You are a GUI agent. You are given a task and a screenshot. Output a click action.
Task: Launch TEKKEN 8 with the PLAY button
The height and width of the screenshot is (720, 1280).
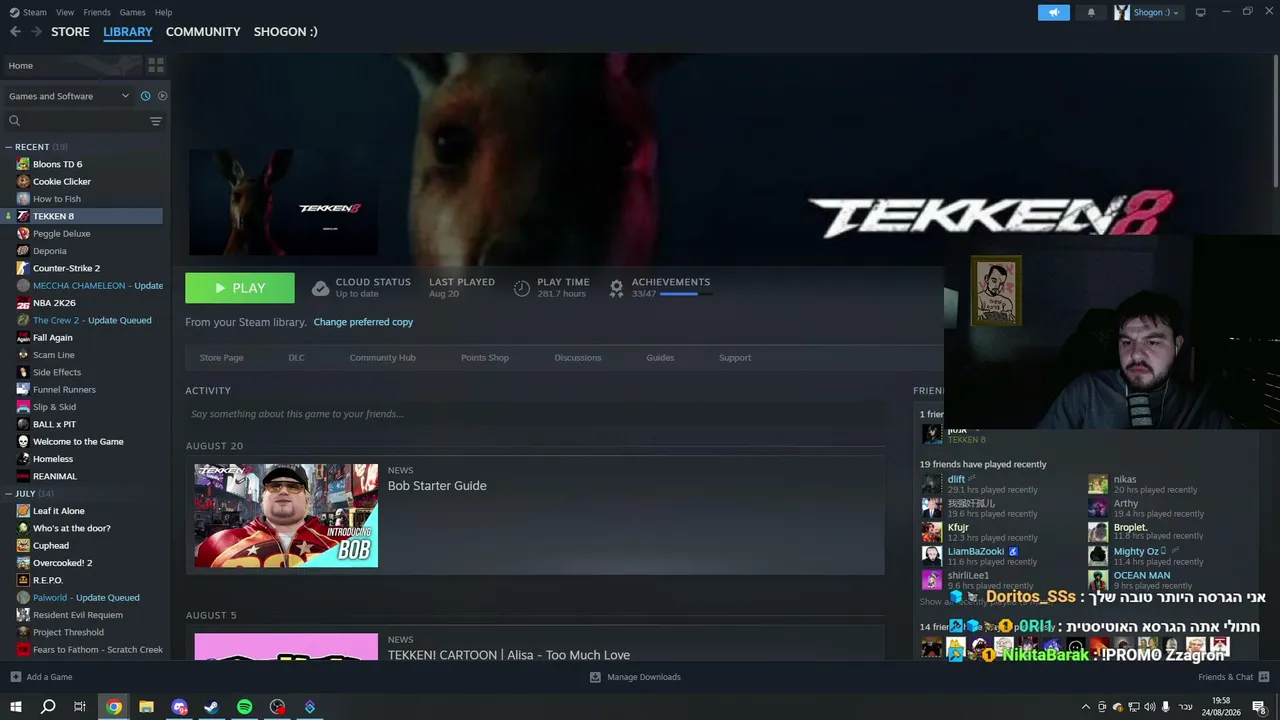point(240,288)
